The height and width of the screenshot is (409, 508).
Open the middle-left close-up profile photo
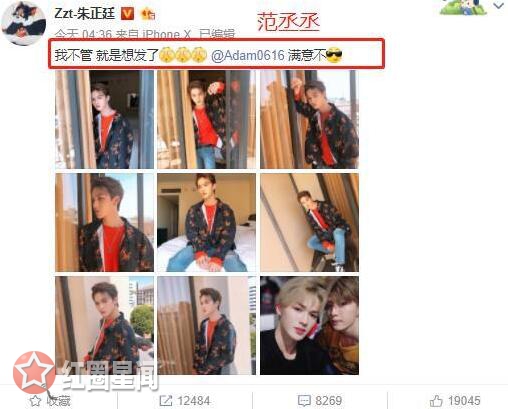pos(104,222)
